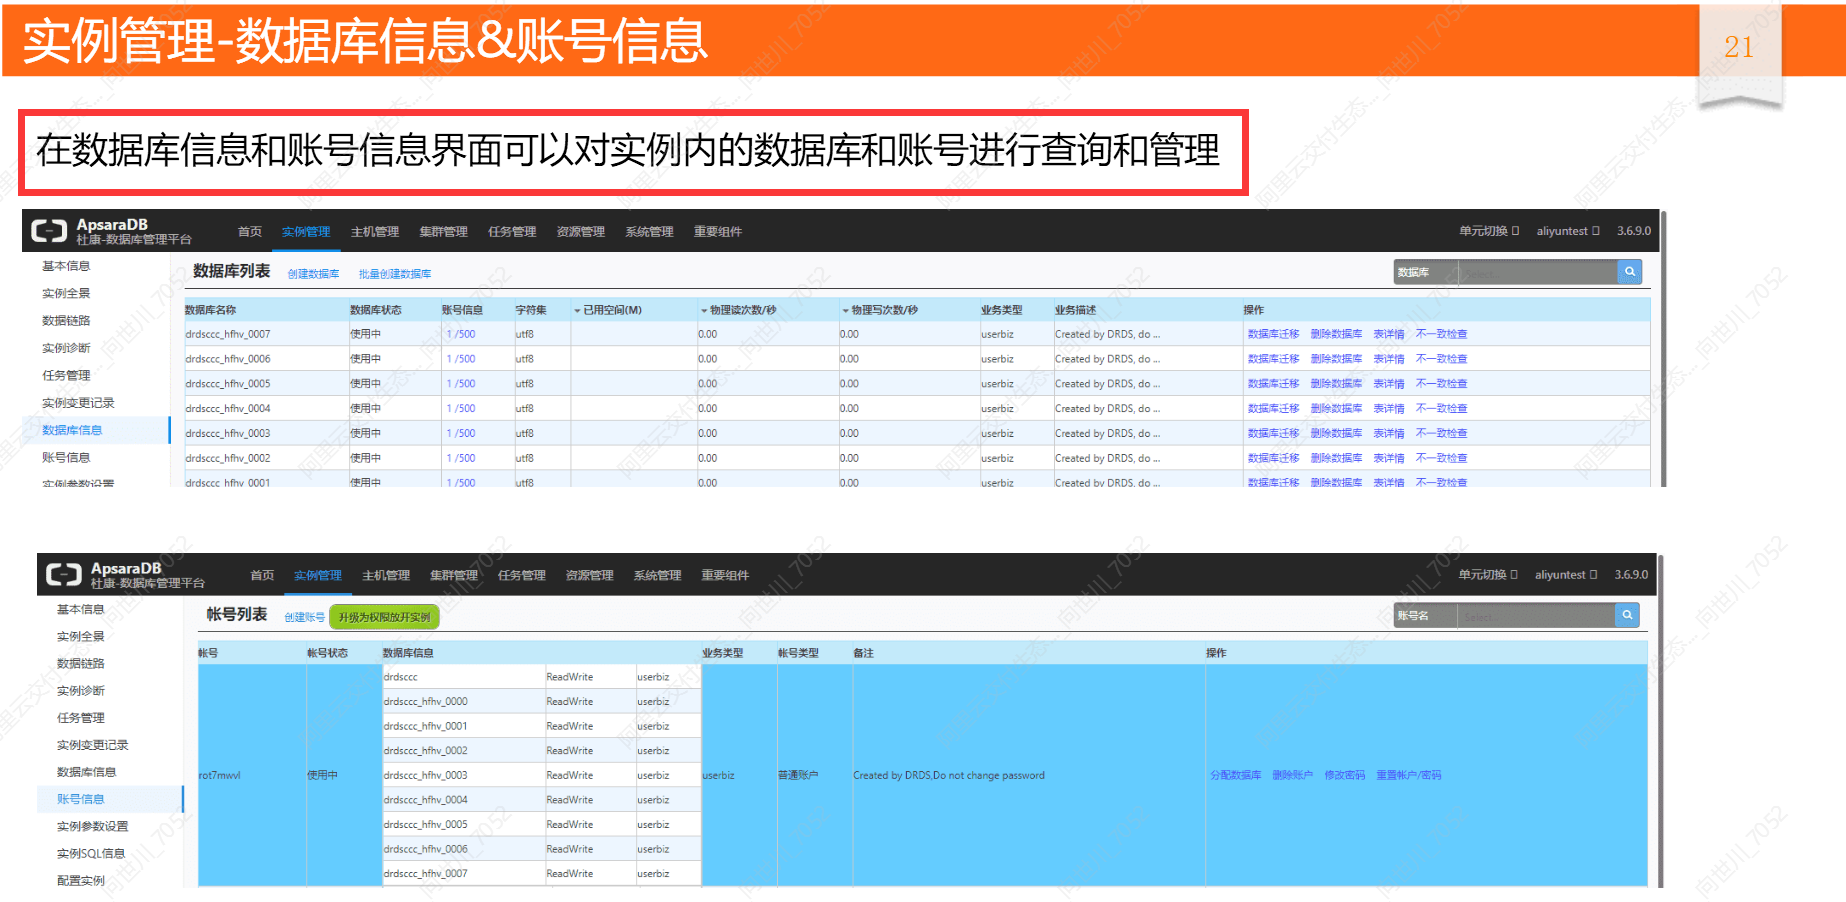Open 系统管理 tab in the account list screen
Image resolution: width=1846 pixels, height=902 pixels.
tap(657, 575)
